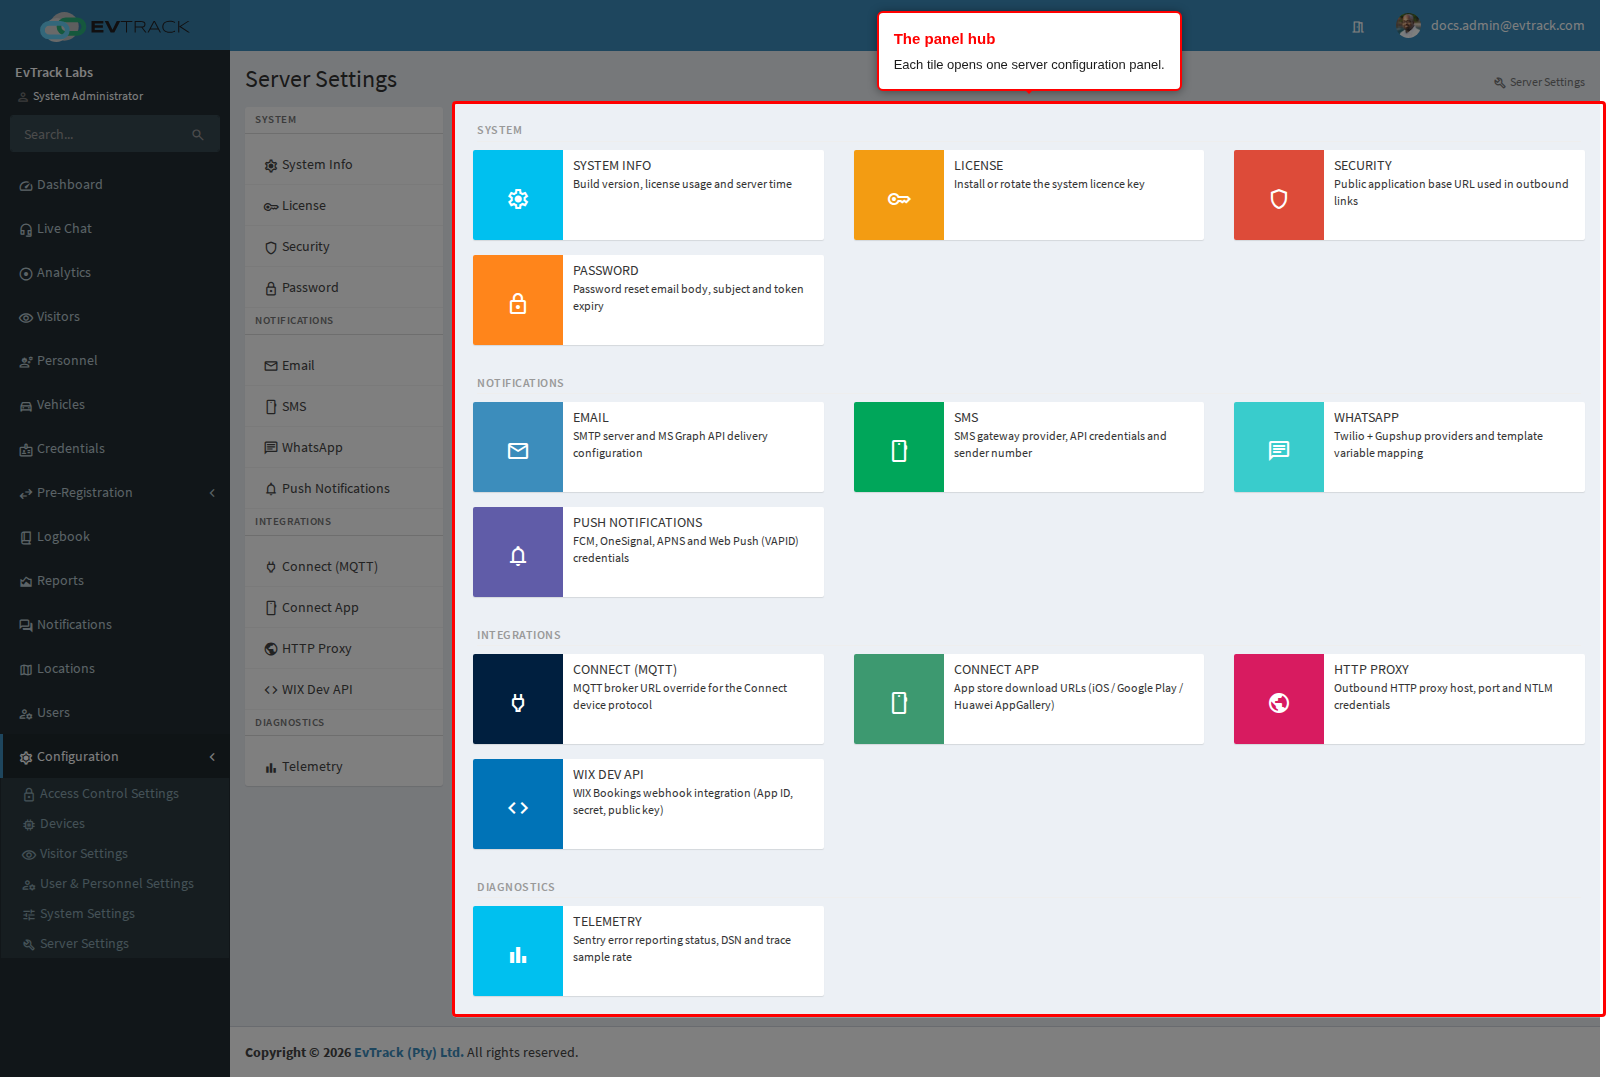Go to Live Chat in the sidebar
This screenshot has height=1077, width=1606.
(115, 229)
